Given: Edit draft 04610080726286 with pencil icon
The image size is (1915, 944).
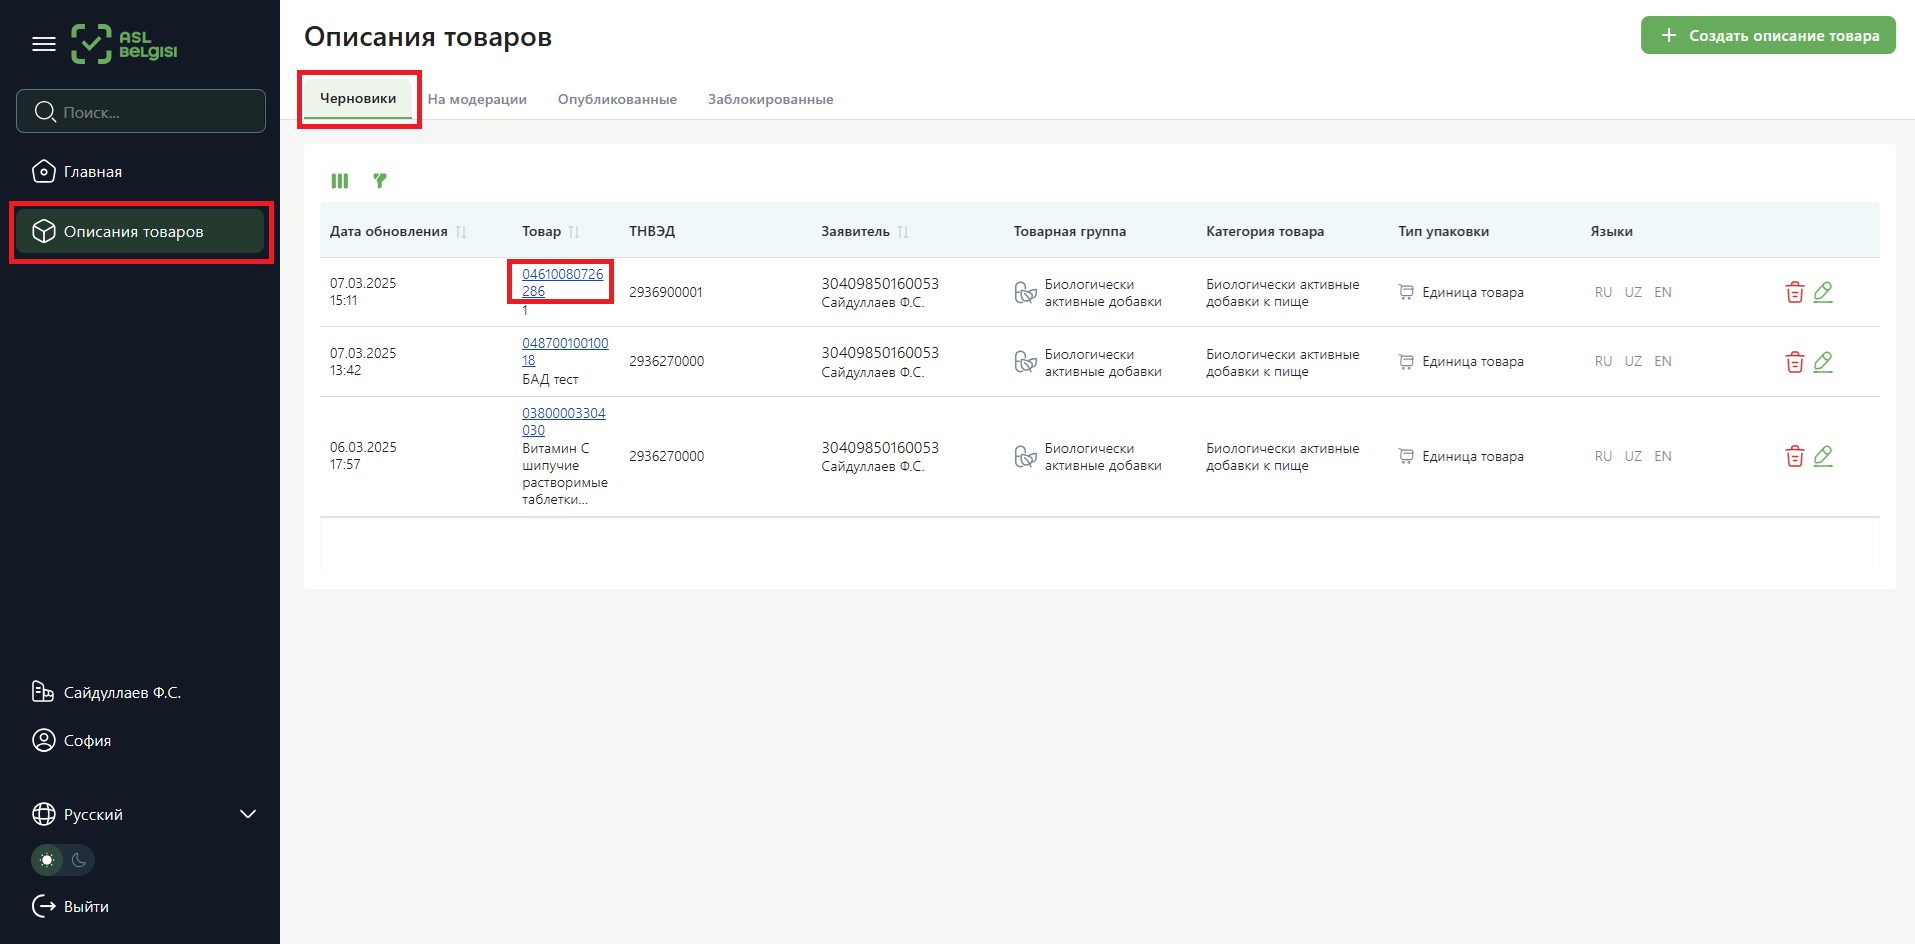Looking at the screenshot, I should click(x=1823, y=292).
